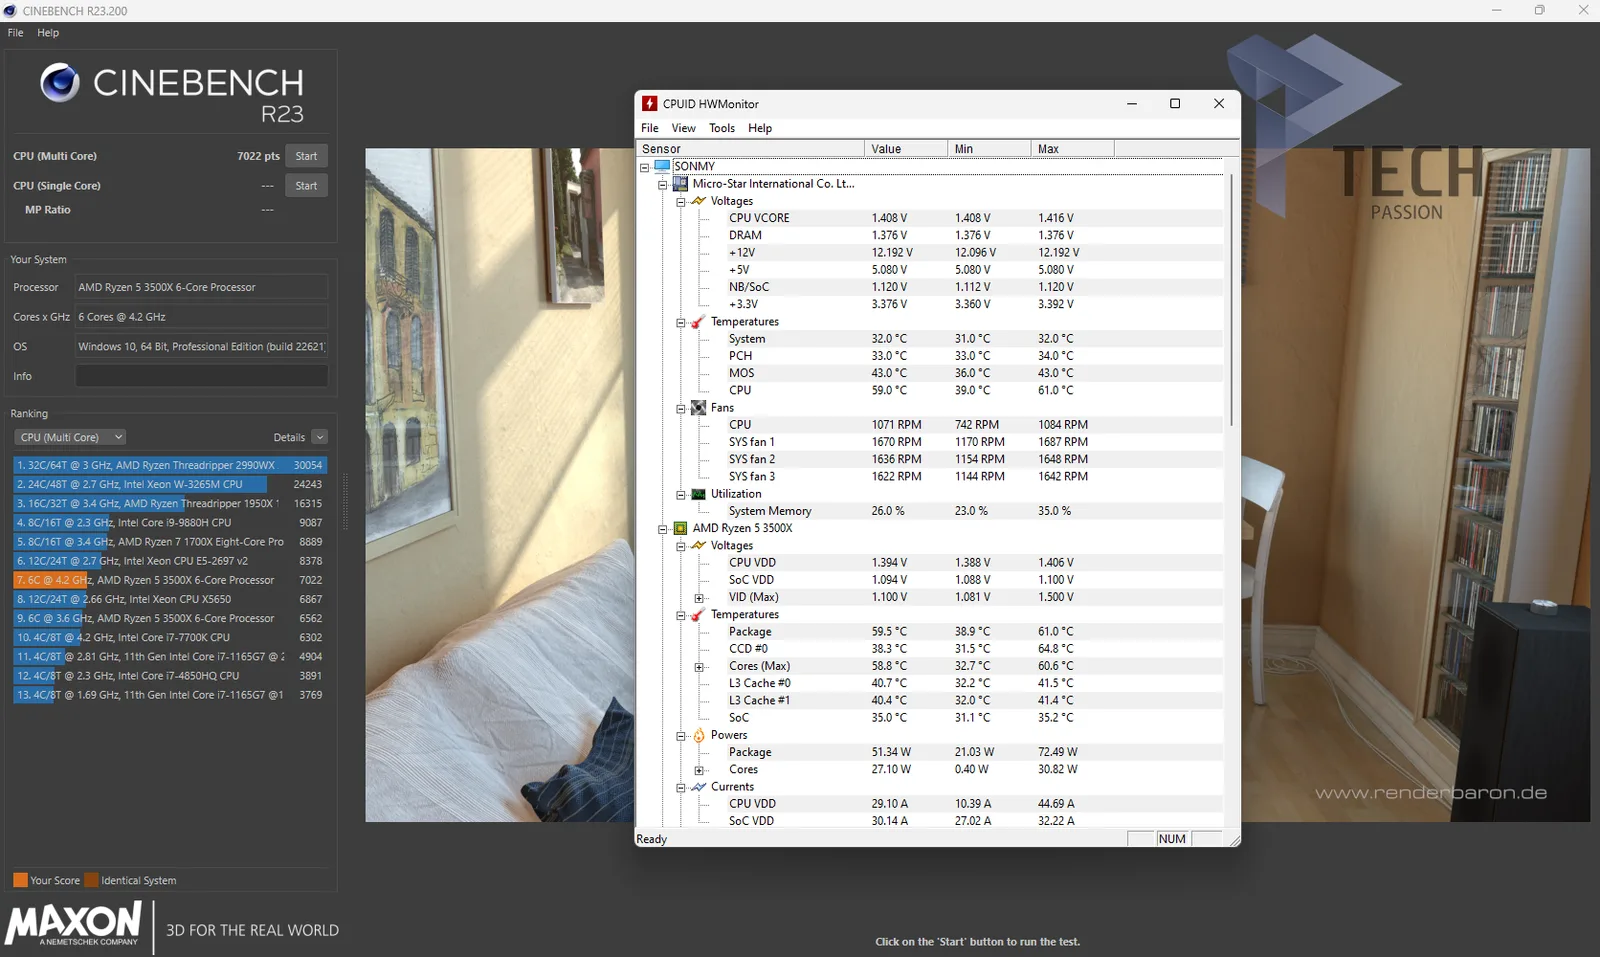Click the Utilization group icon
This screenshot has width=1600, height=957.
tap(698, 494)
